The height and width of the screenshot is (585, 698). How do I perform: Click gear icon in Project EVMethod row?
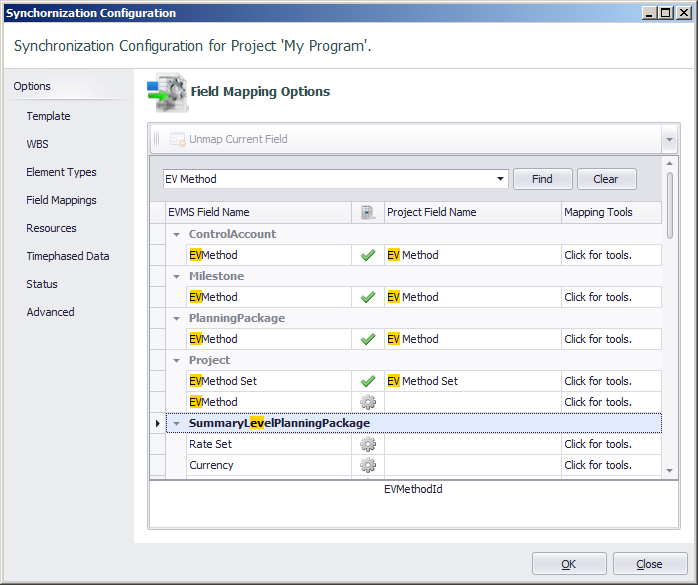click(368, 402)
